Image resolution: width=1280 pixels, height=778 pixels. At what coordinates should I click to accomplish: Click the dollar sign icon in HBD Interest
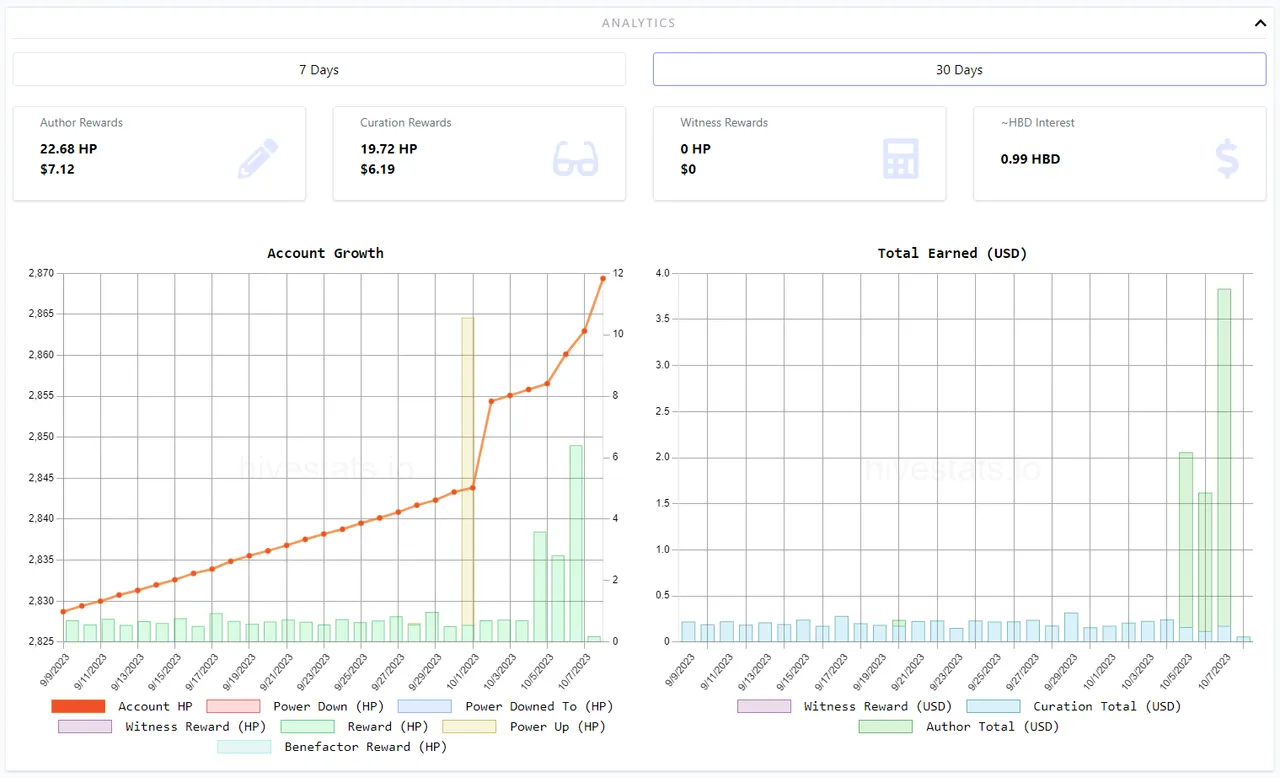pyautogui.click(x=1227, y=159)
